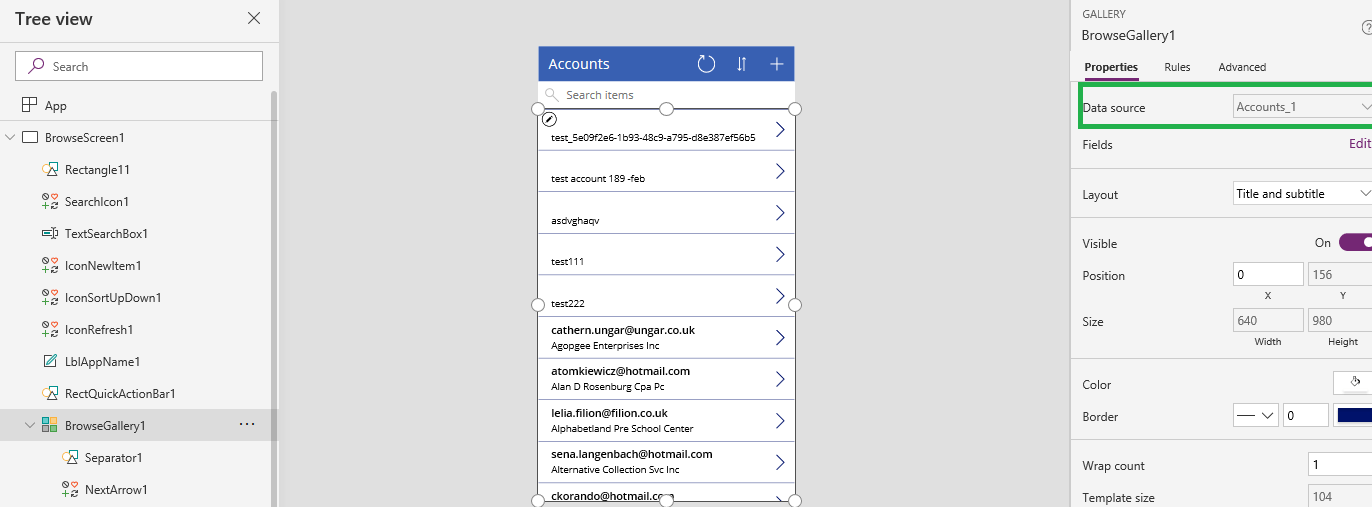Click the Position Y input field

pyautogui.click(x=1340, y=275)
